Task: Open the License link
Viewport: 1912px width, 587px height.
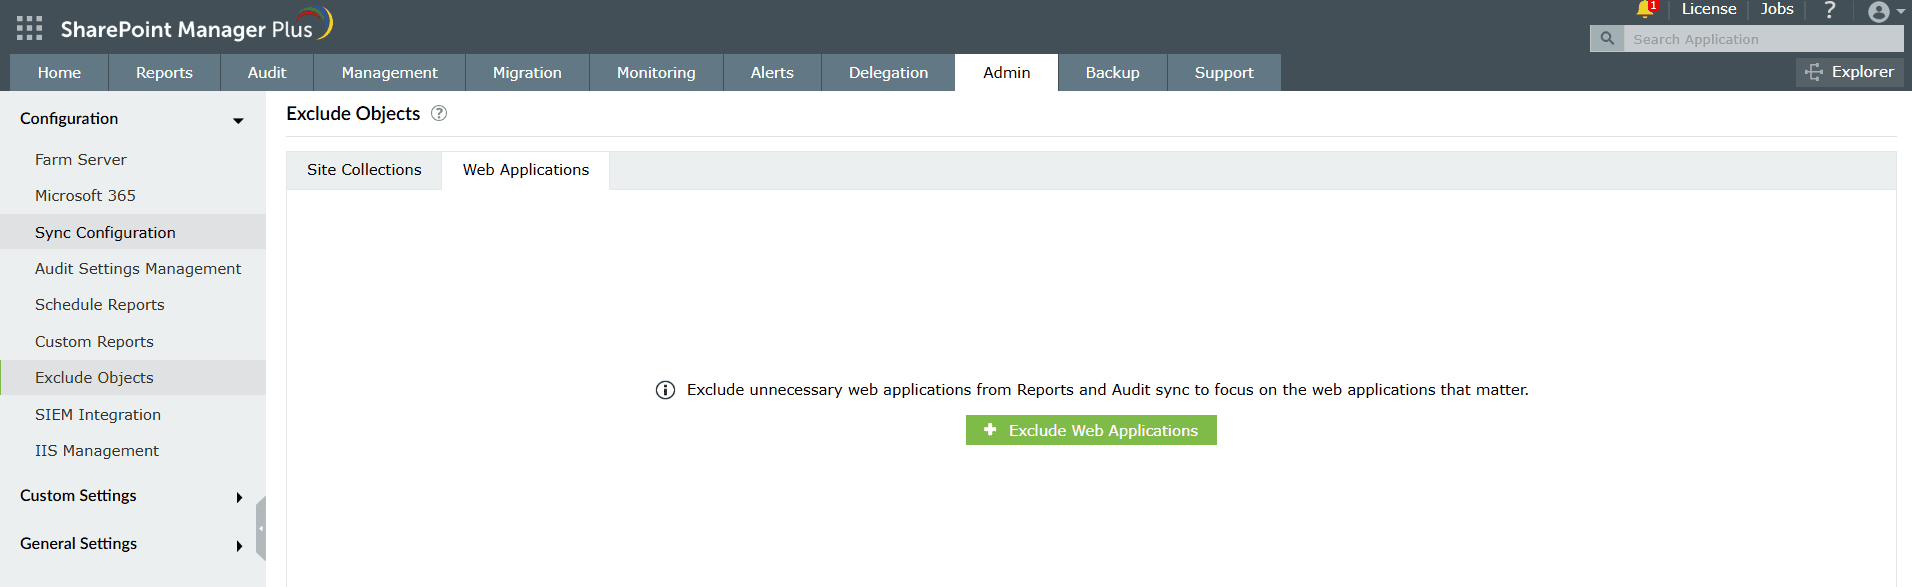Action: pyautogui.click(x=1708, y=9)
